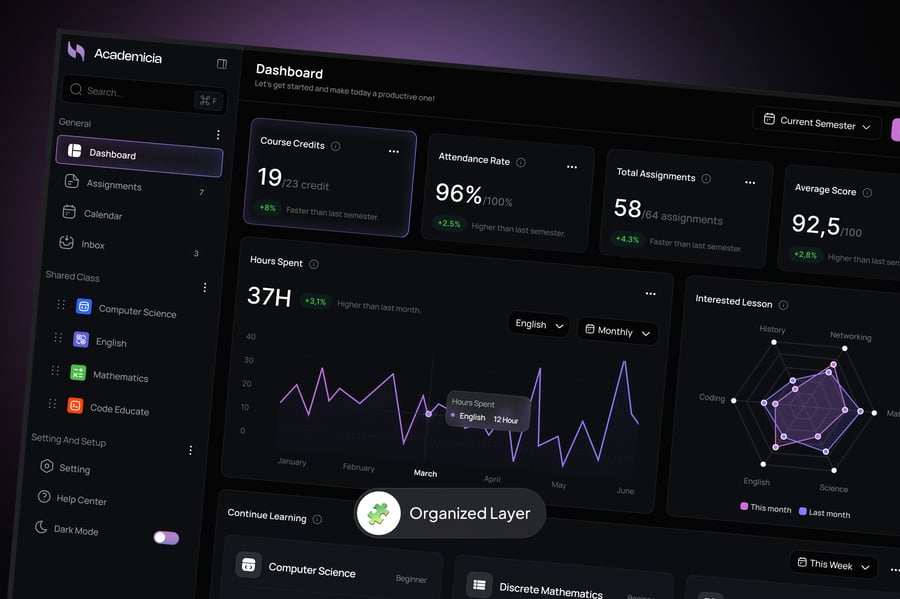Go to Inbox in the sidebar
Screen dimensions: 900x599
click(92, 244)
